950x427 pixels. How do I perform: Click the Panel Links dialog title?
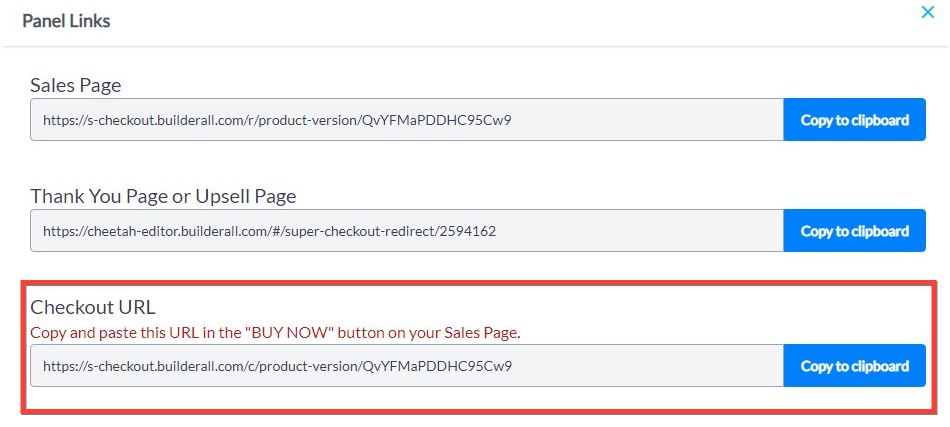click(x=66, y=21)
